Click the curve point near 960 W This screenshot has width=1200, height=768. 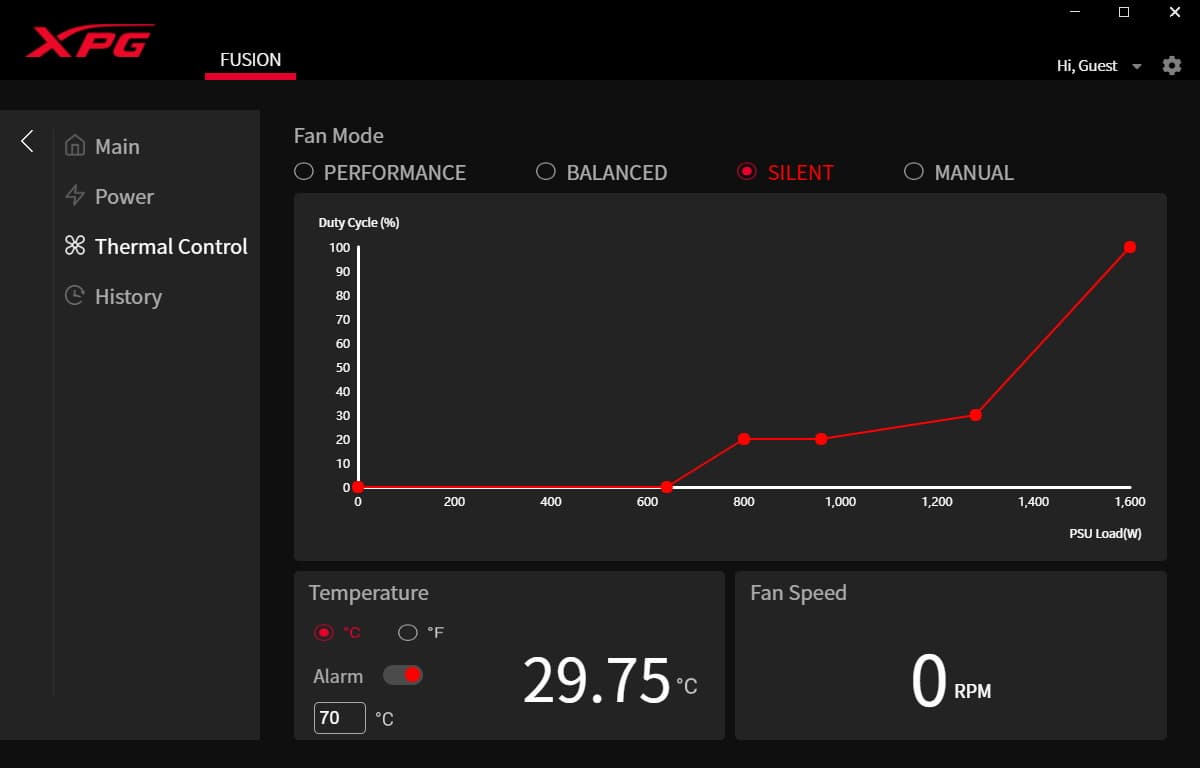(x=821, y=439)
